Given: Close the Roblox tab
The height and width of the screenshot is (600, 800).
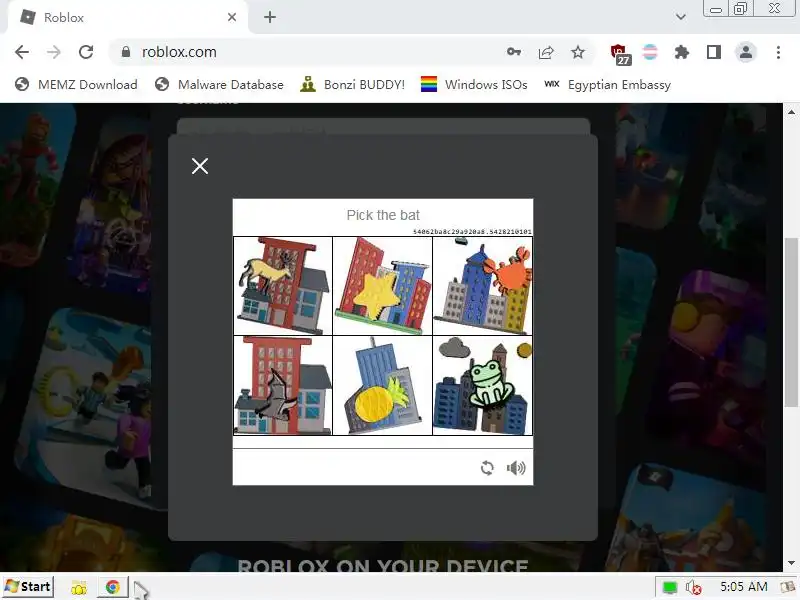Looking at the screenshot, I should 232,17.
